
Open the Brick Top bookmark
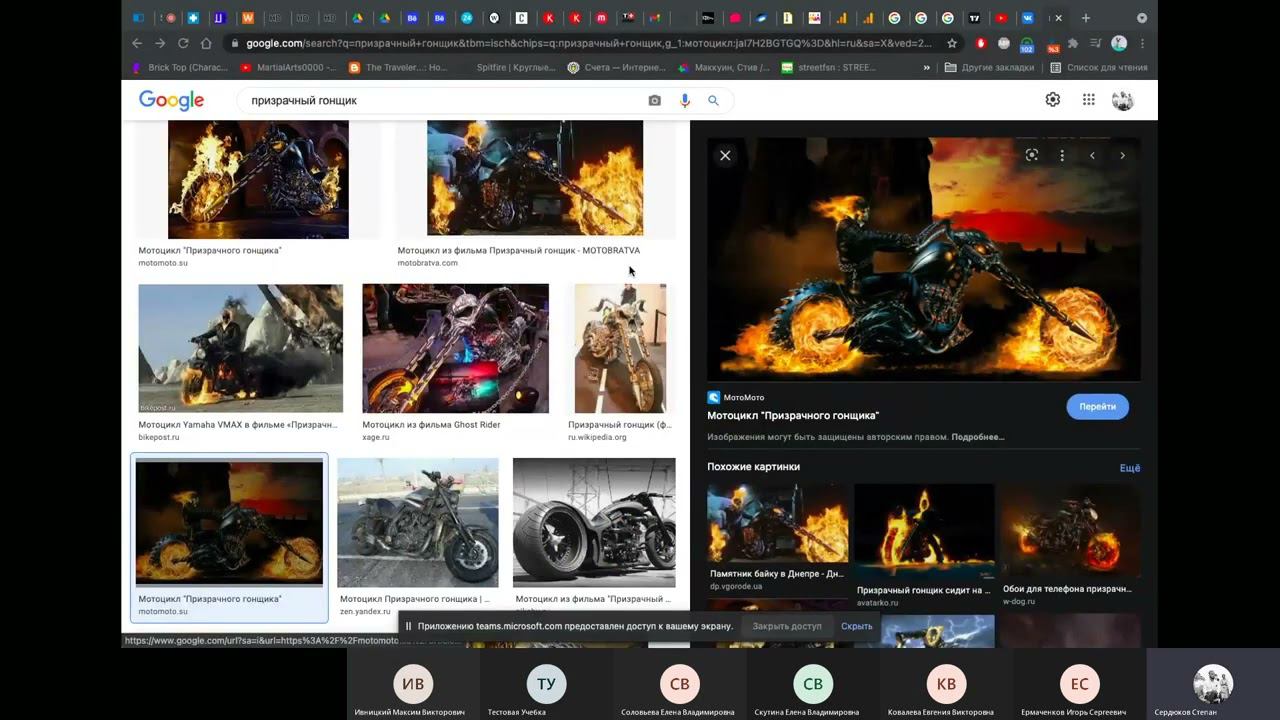[x=179, y=68]
